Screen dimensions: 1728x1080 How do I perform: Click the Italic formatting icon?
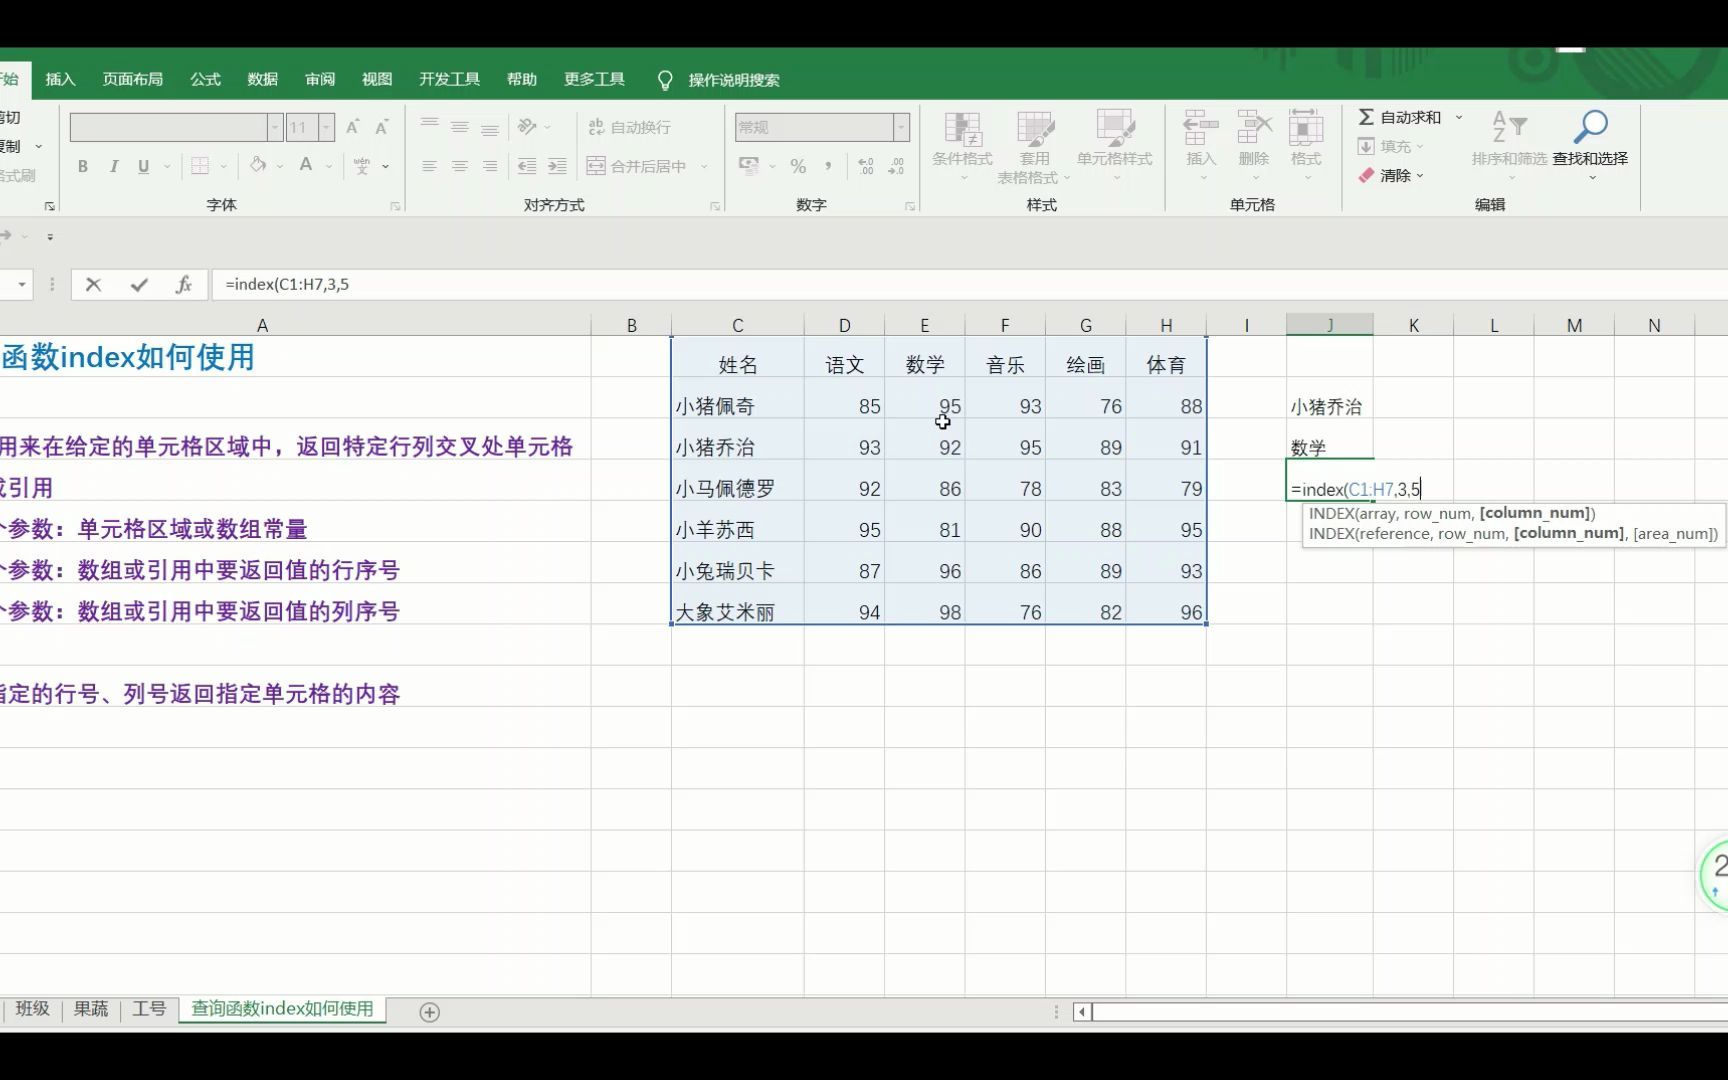click(113, 166)
